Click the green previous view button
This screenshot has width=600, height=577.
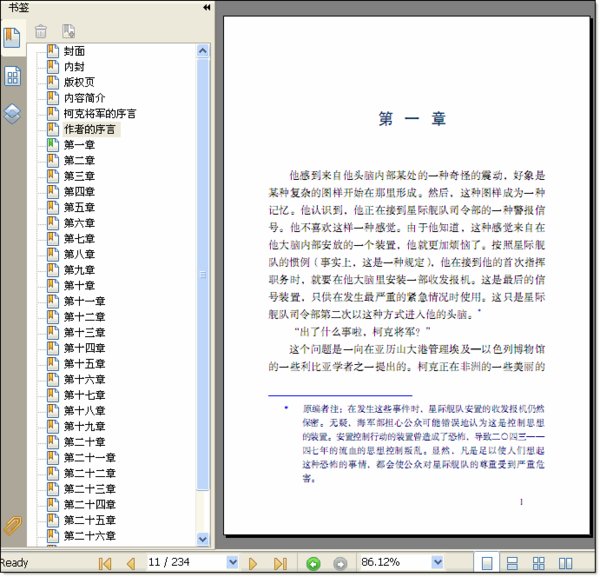coord(313,563)
